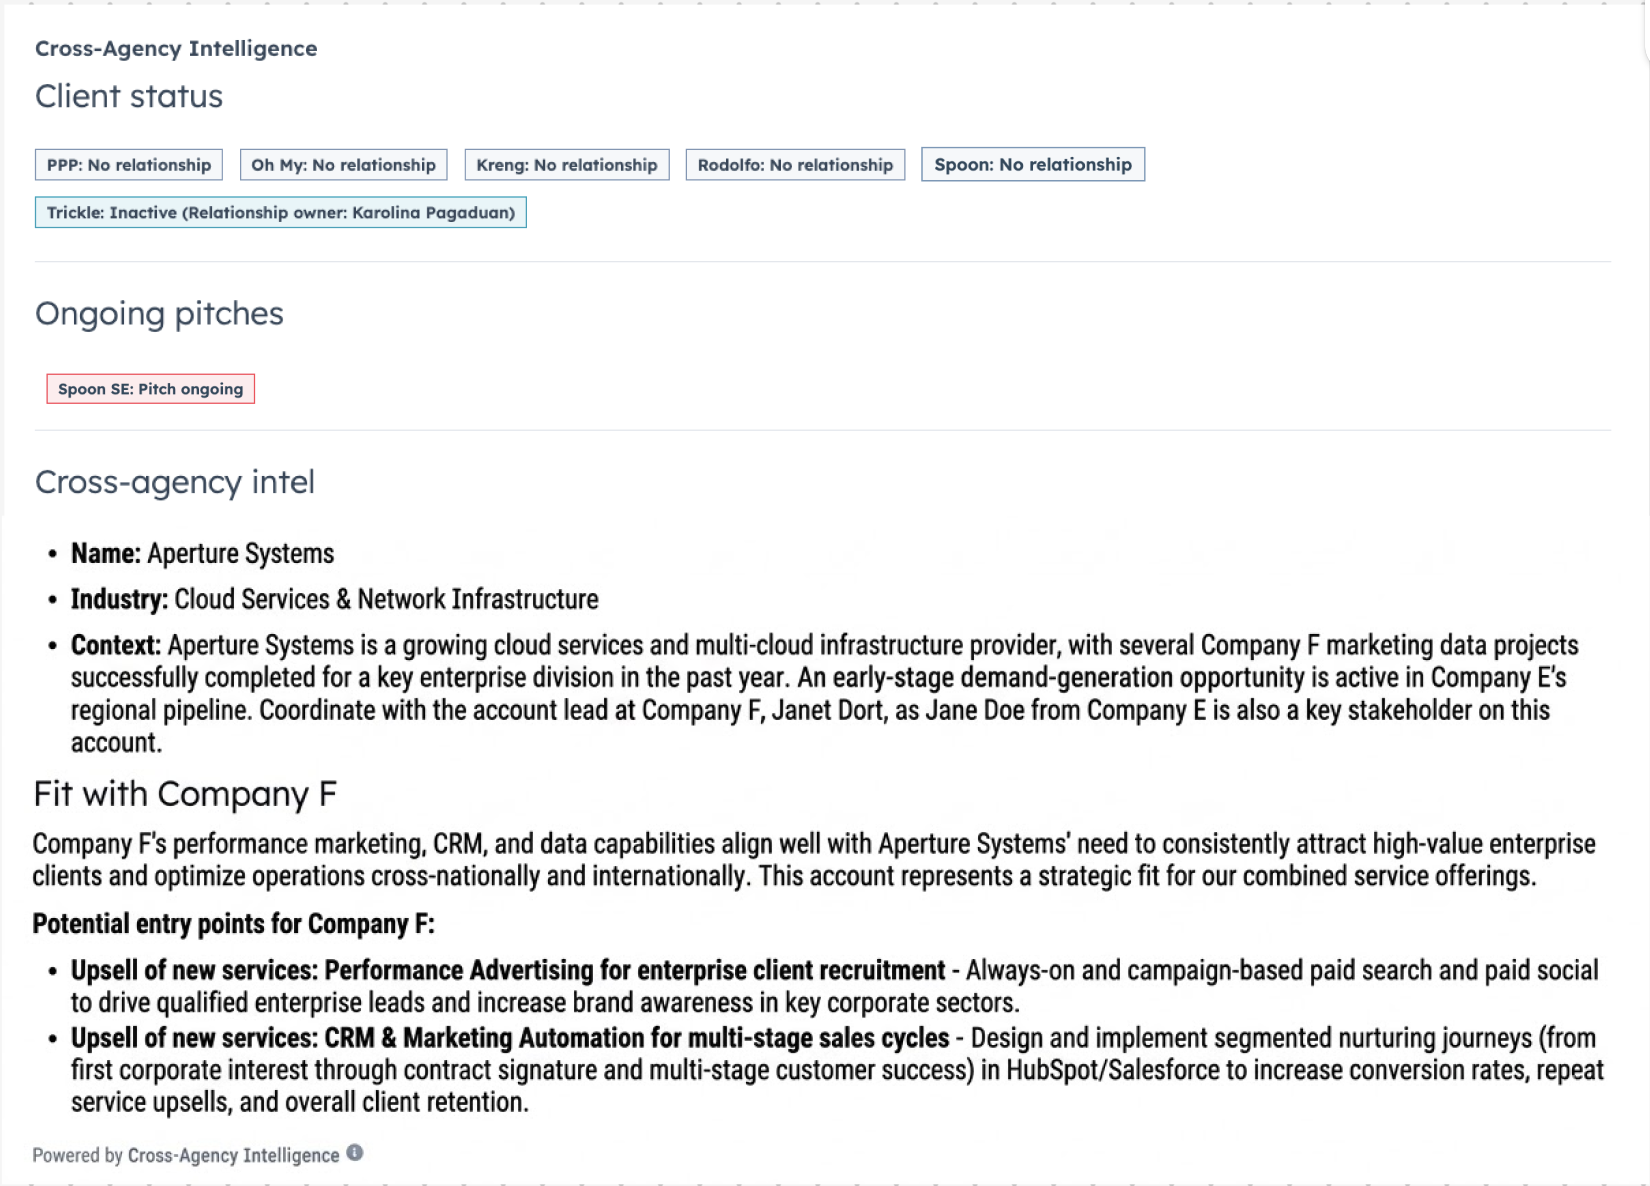The height and width of the screenshot is (1186, 1650).
Task: Click the Ongoing pitches heading
Action: pyautogui.click(x=159, y=313)
